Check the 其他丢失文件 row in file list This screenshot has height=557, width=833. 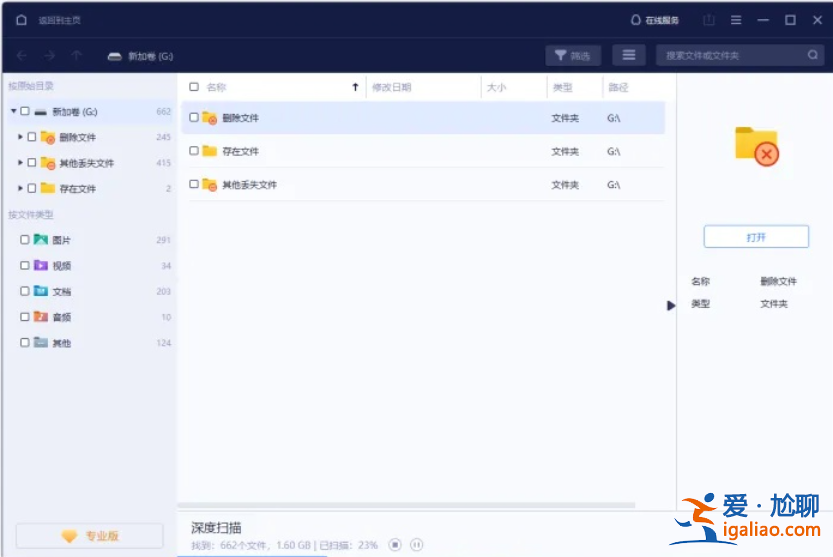(x=194, y=184)
